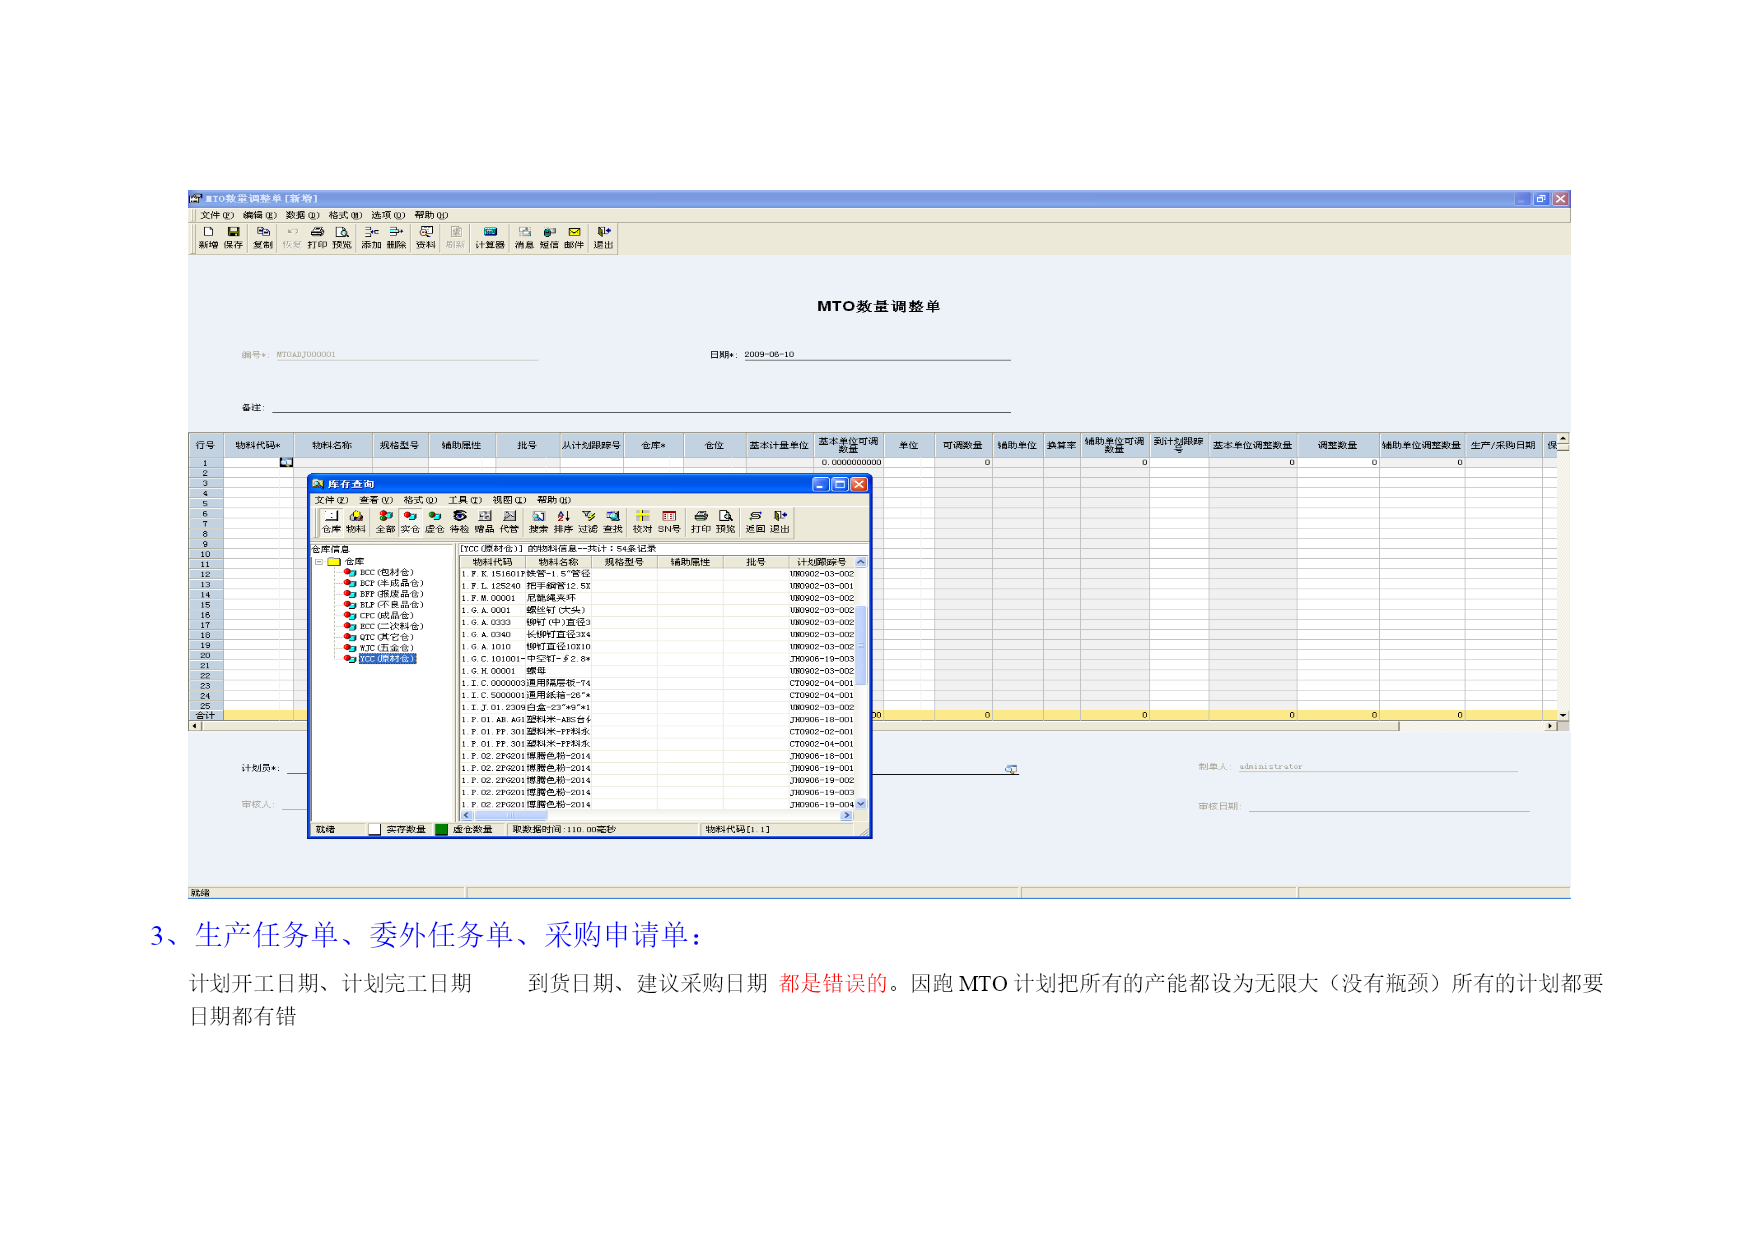Click the 添加 (Add row) icon
Image resolution: width=1754 pixels, height=1241 pixels.
[x=371, y=237]
